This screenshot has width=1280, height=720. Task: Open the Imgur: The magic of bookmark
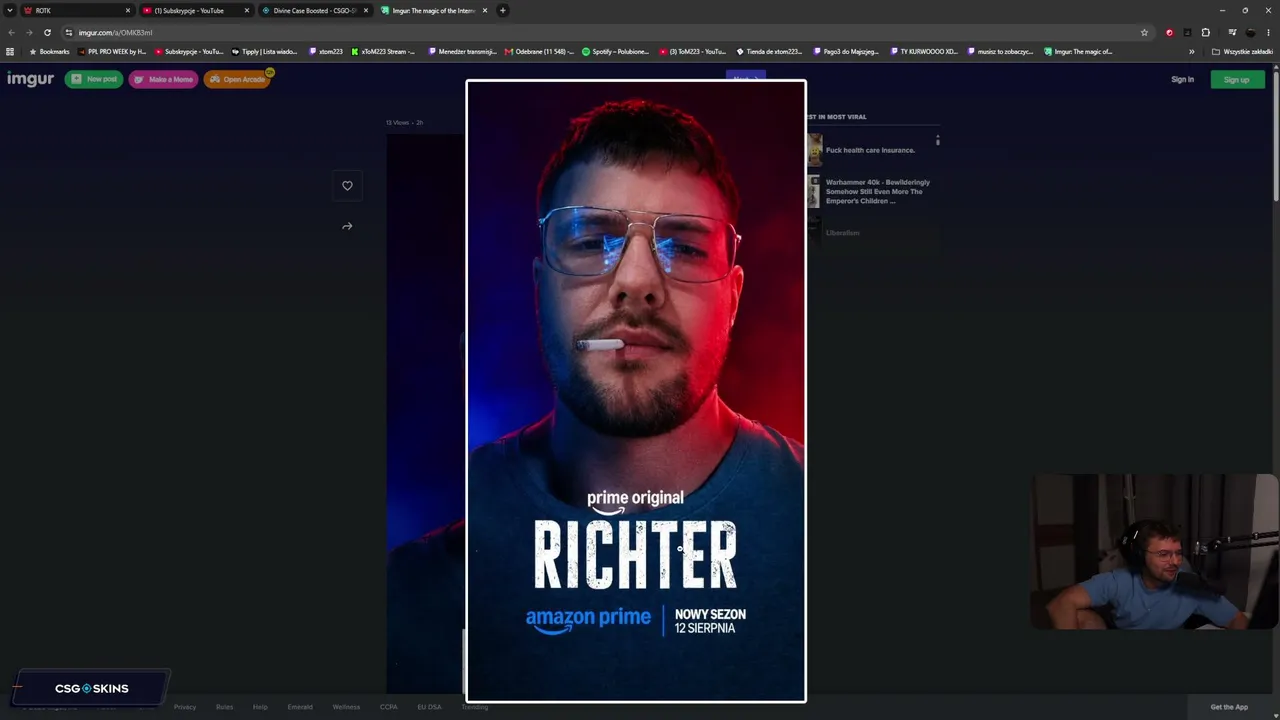pyautogui.click(x=1078, y=51)
